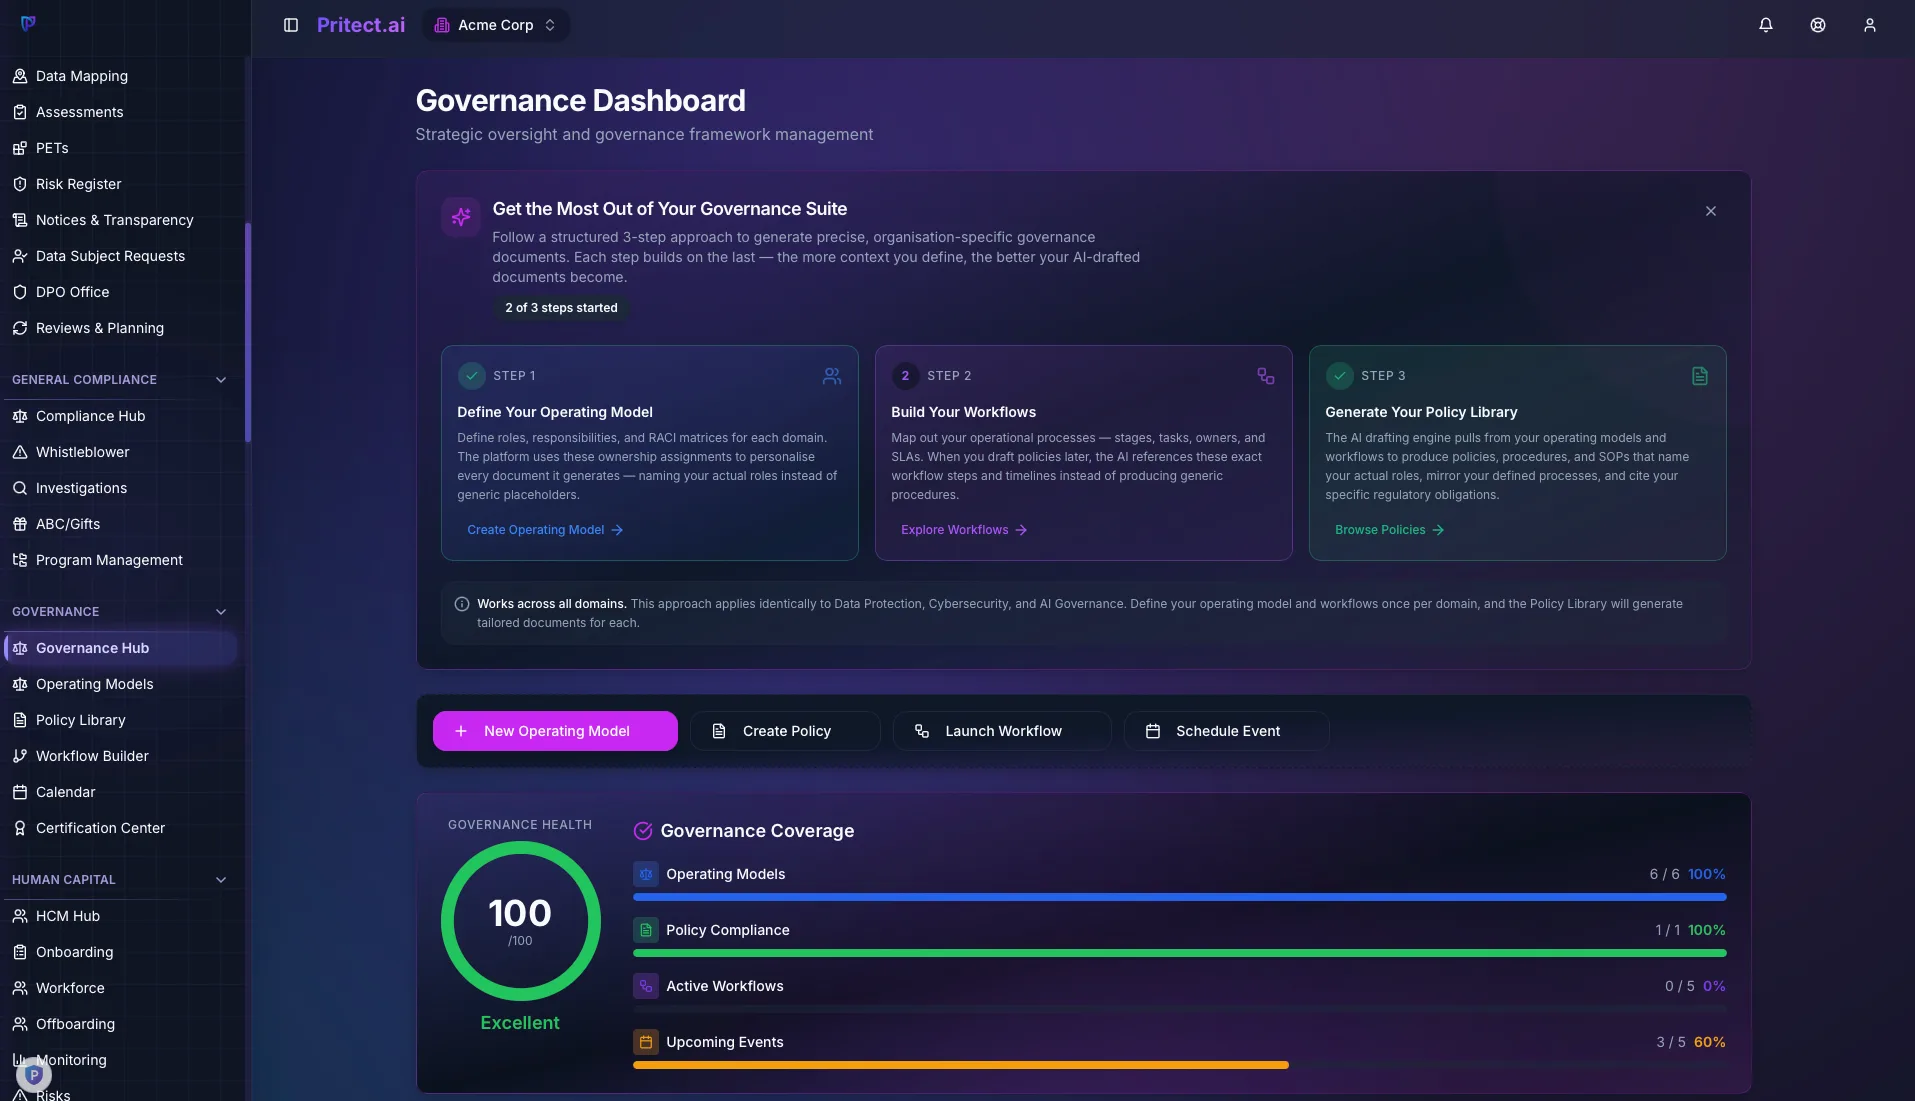
Task: Click the New Operating Model button
Action: [x=555, y=731]
